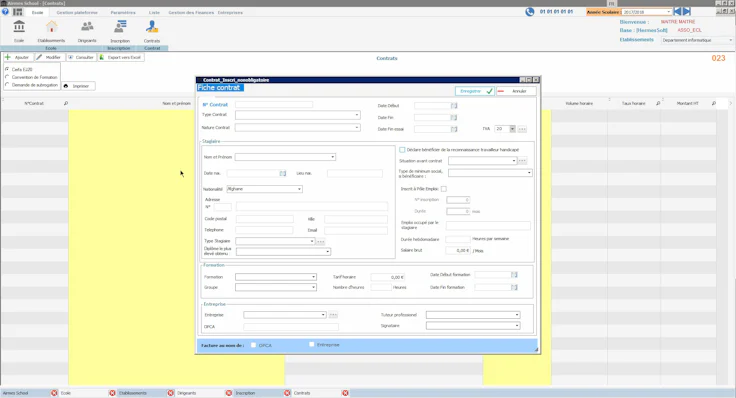Screen dimensions: 736x398
Task: Open the Gestion des Finances menu
Action: click(191, 13)
